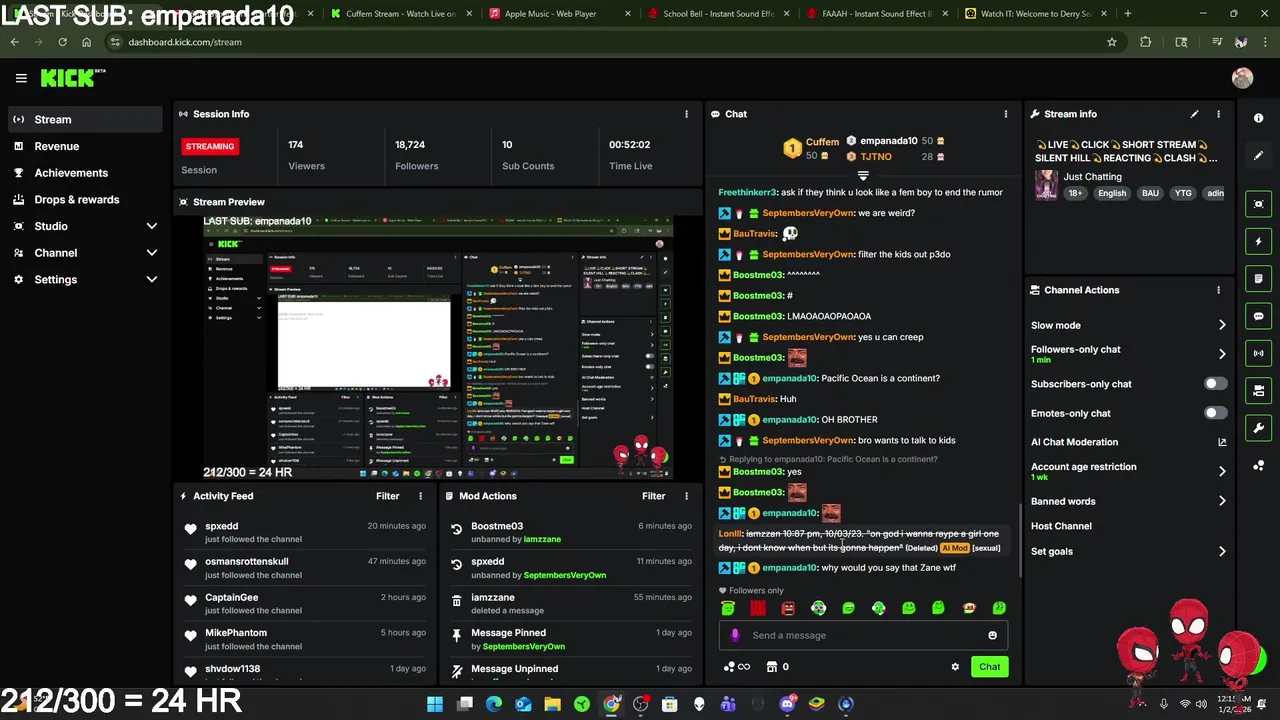The height and width of the screenshot is (720, 1280).
Task: Open Revenue in the sidebar
Action: 84,146
